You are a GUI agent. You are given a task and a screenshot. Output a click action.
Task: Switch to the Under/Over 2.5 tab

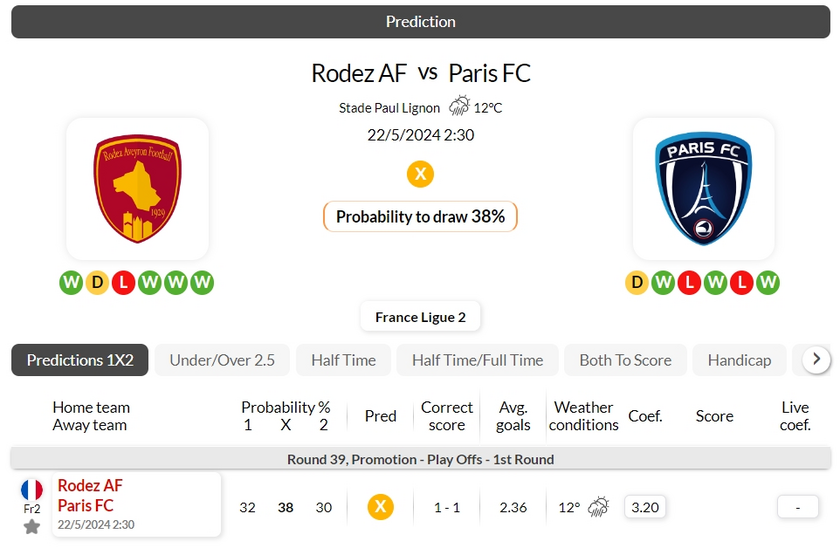(222, 360)
